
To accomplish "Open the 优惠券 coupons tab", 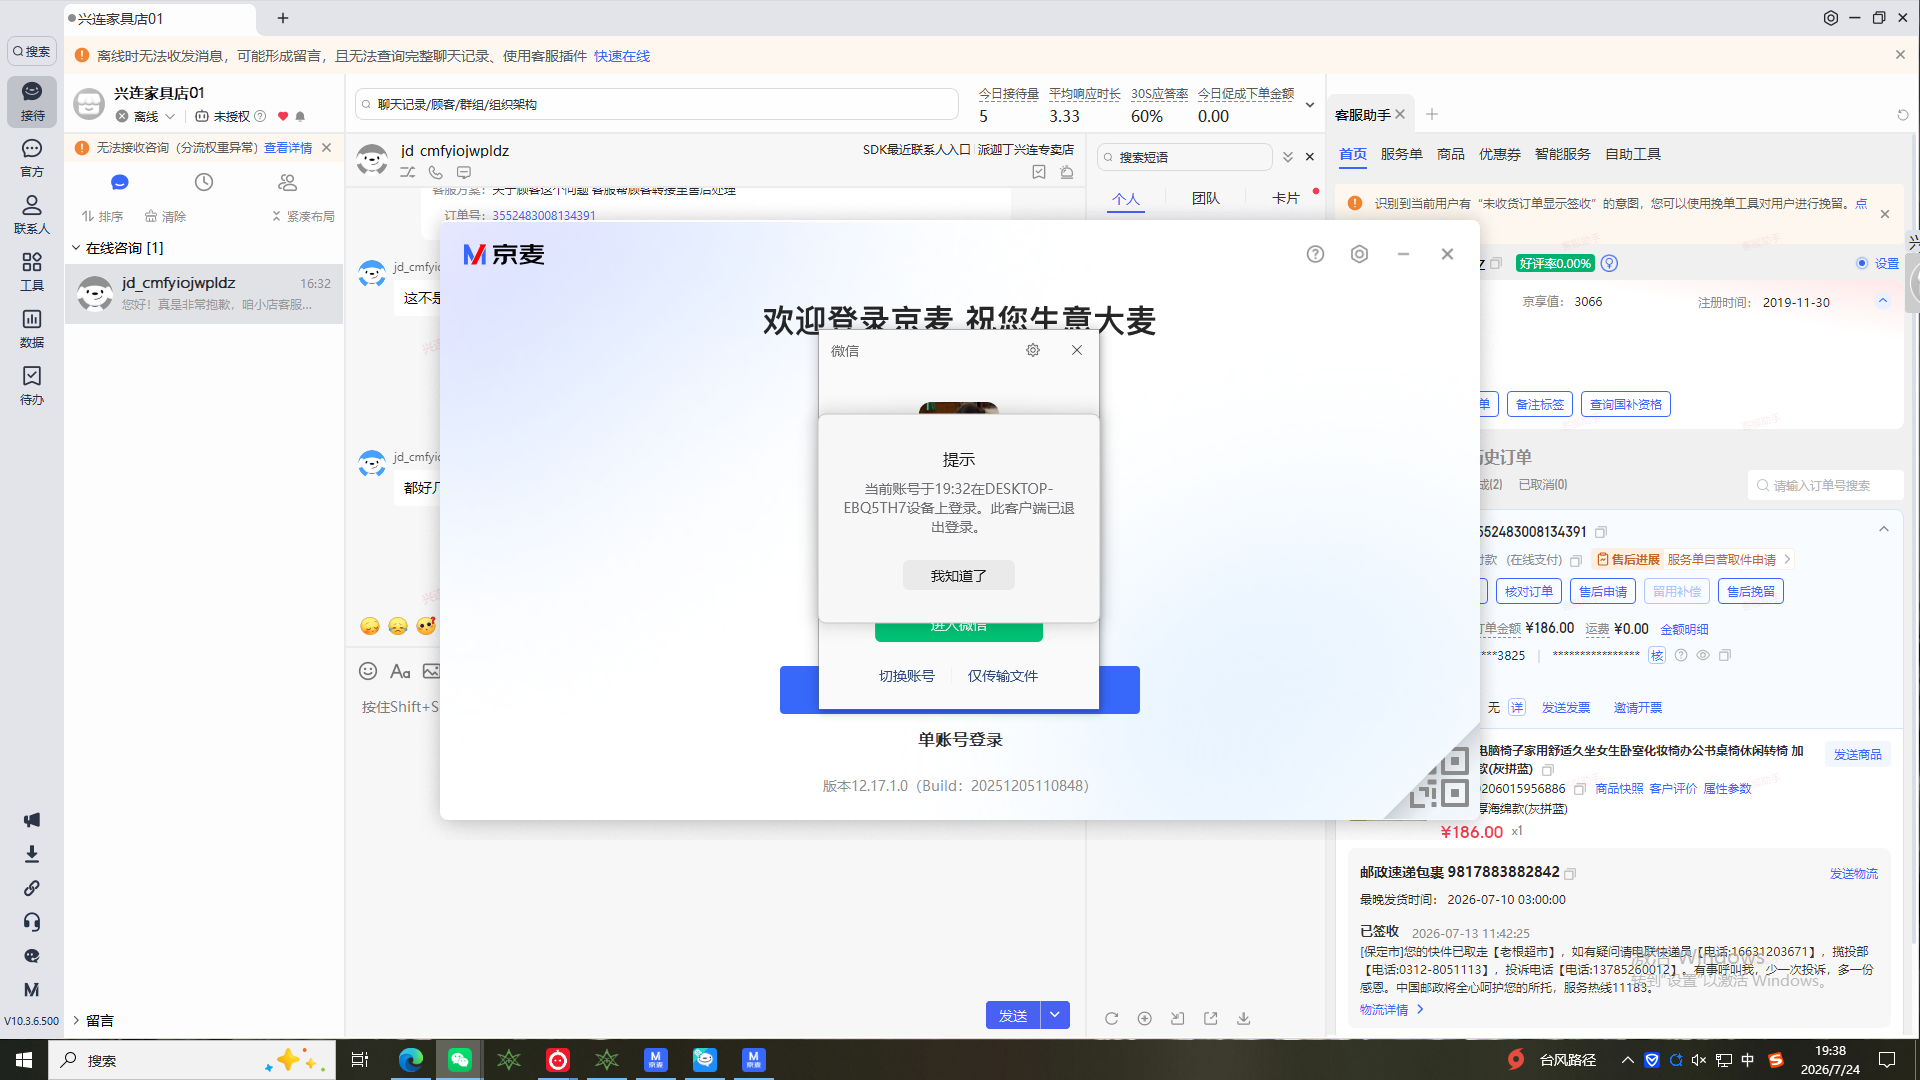I will point(1499,154).
